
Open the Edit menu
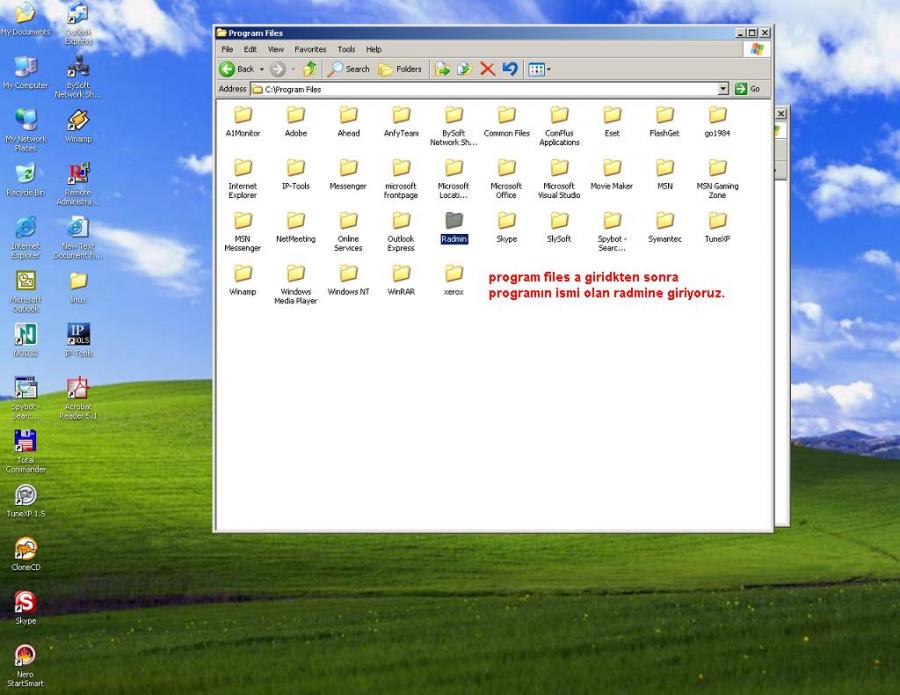250,49
